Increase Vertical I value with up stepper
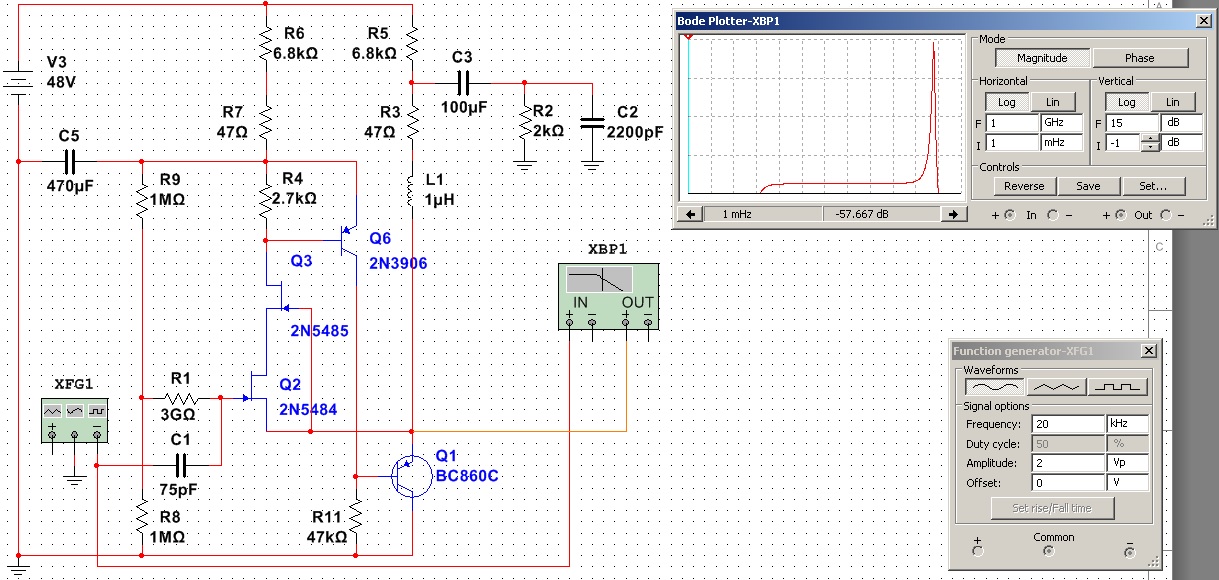1219x580 pixels. (1149, 139)
